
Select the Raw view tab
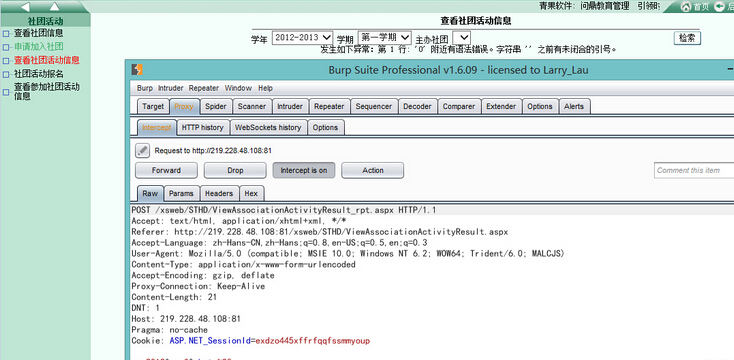(x=150, y=193)
